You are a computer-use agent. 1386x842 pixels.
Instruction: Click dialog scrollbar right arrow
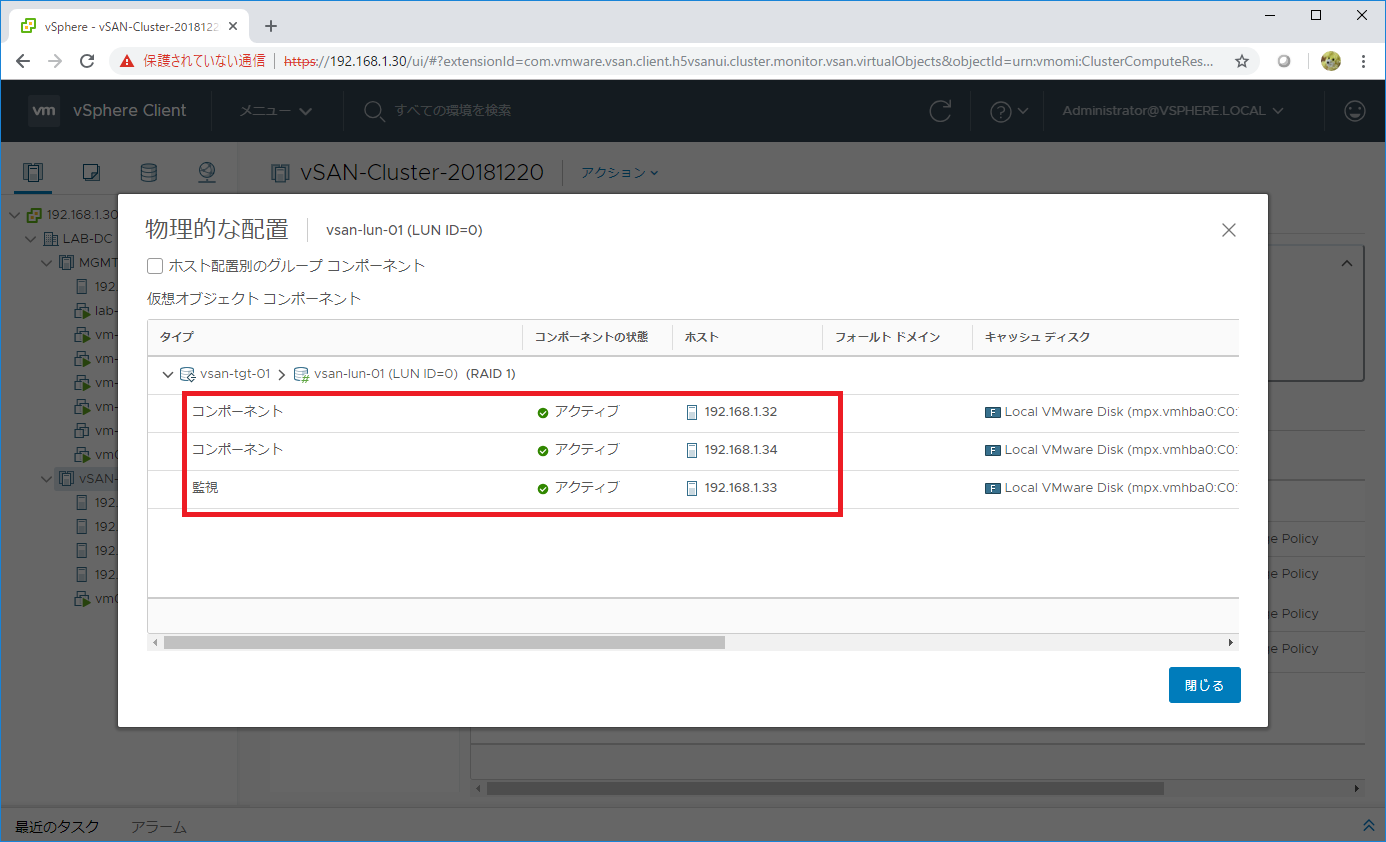(1231, 642)
